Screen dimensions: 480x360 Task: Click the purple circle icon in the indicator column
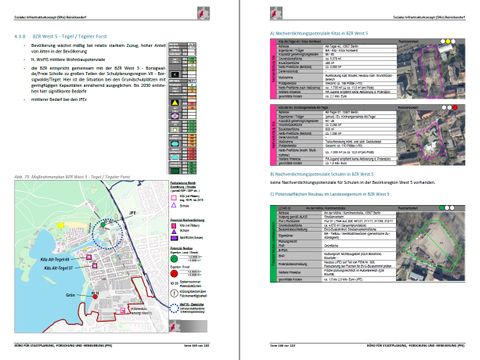coord(175,116)
